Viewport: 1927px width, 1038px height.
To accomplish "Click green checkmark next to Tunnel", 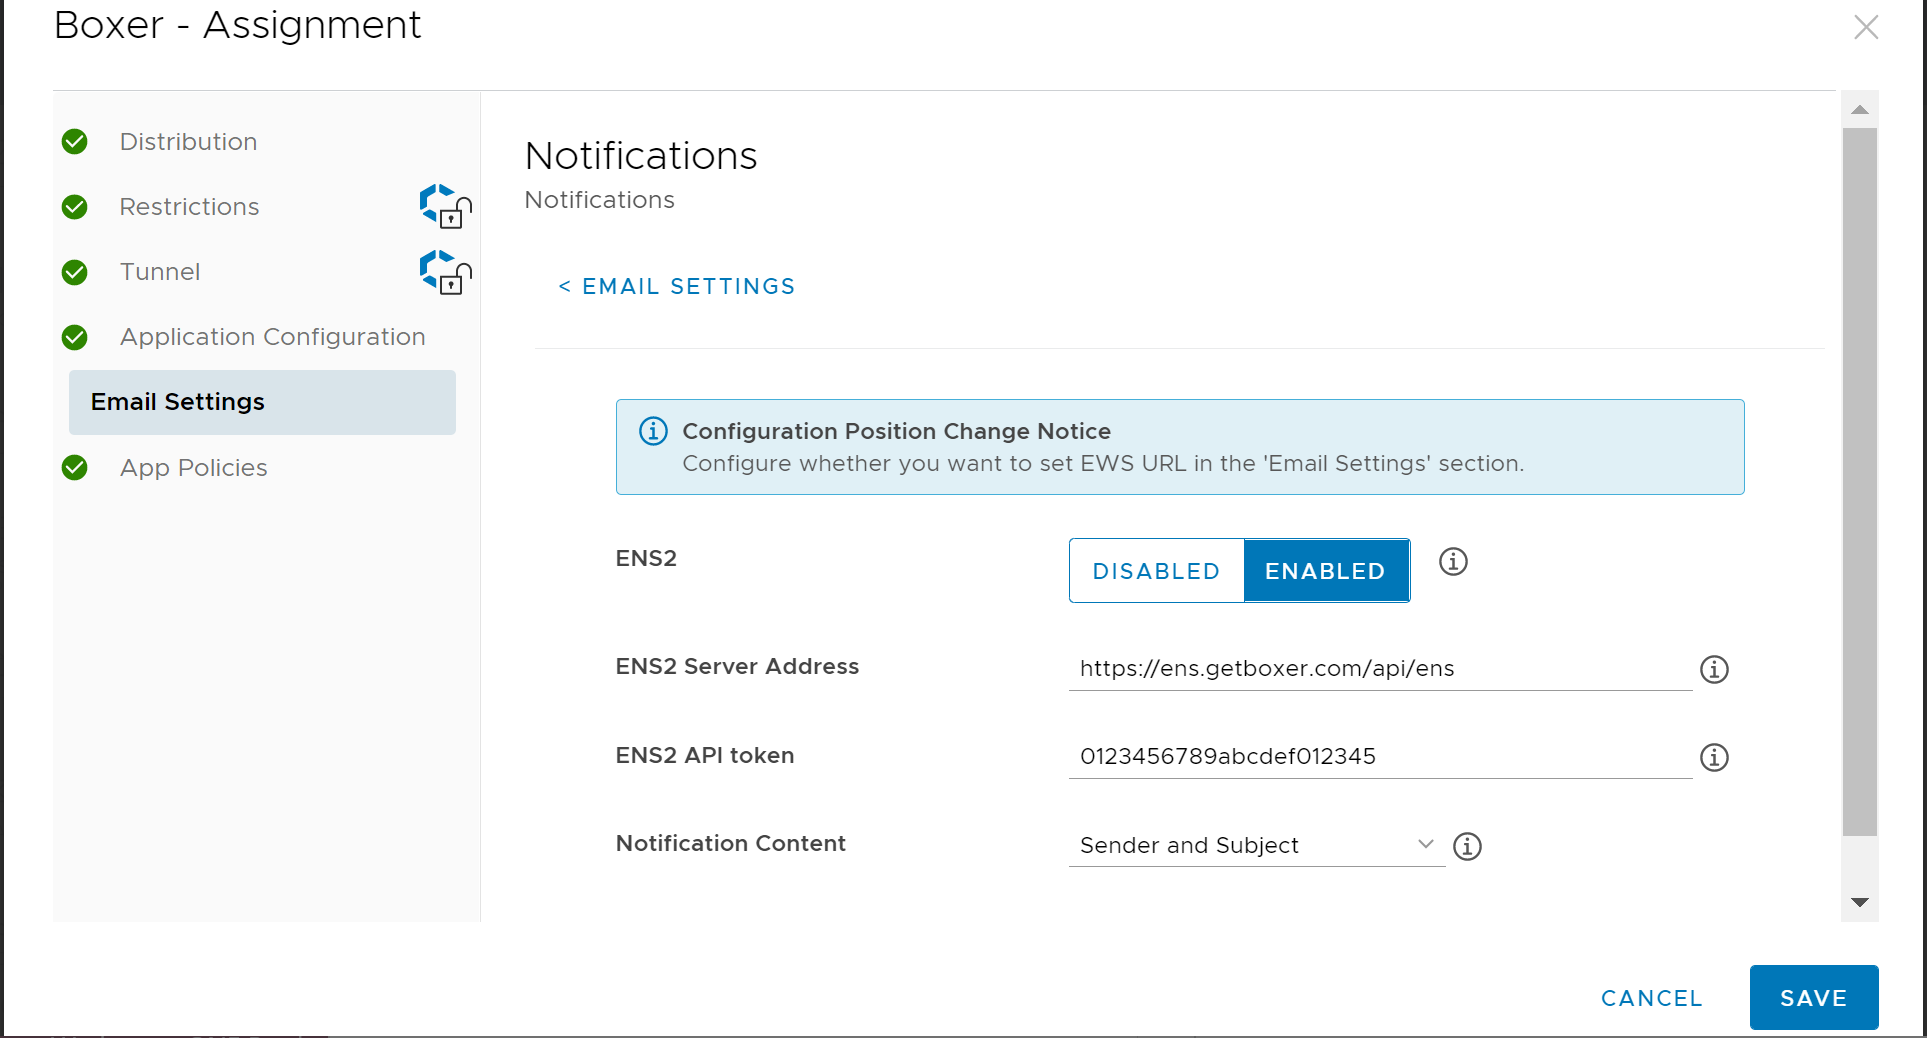I will click(x=75, y=272).
